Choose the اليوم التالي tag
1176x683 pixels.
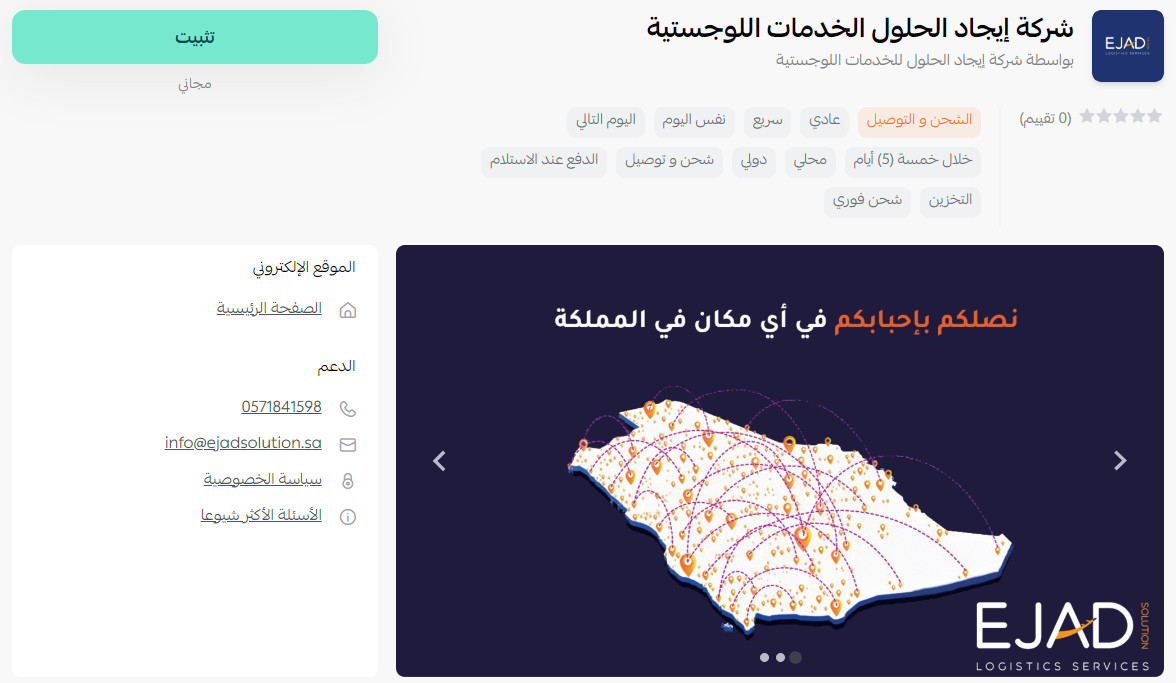tap(605, 121)
